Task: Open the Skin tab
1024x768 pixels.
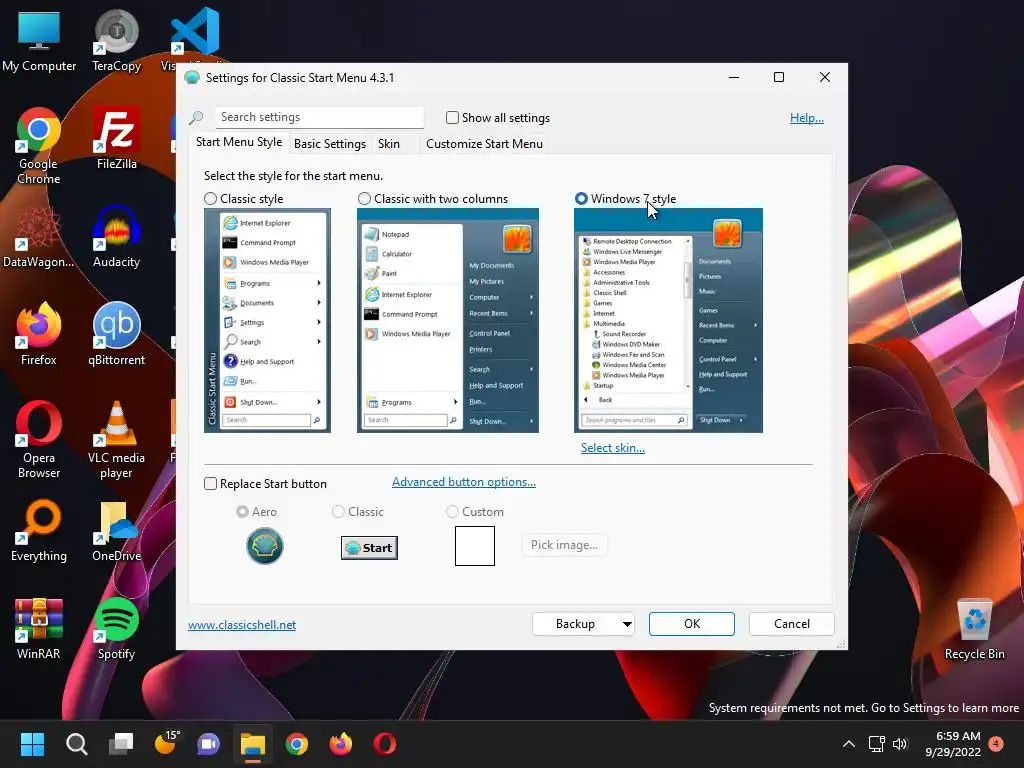Action: point(389,144)
